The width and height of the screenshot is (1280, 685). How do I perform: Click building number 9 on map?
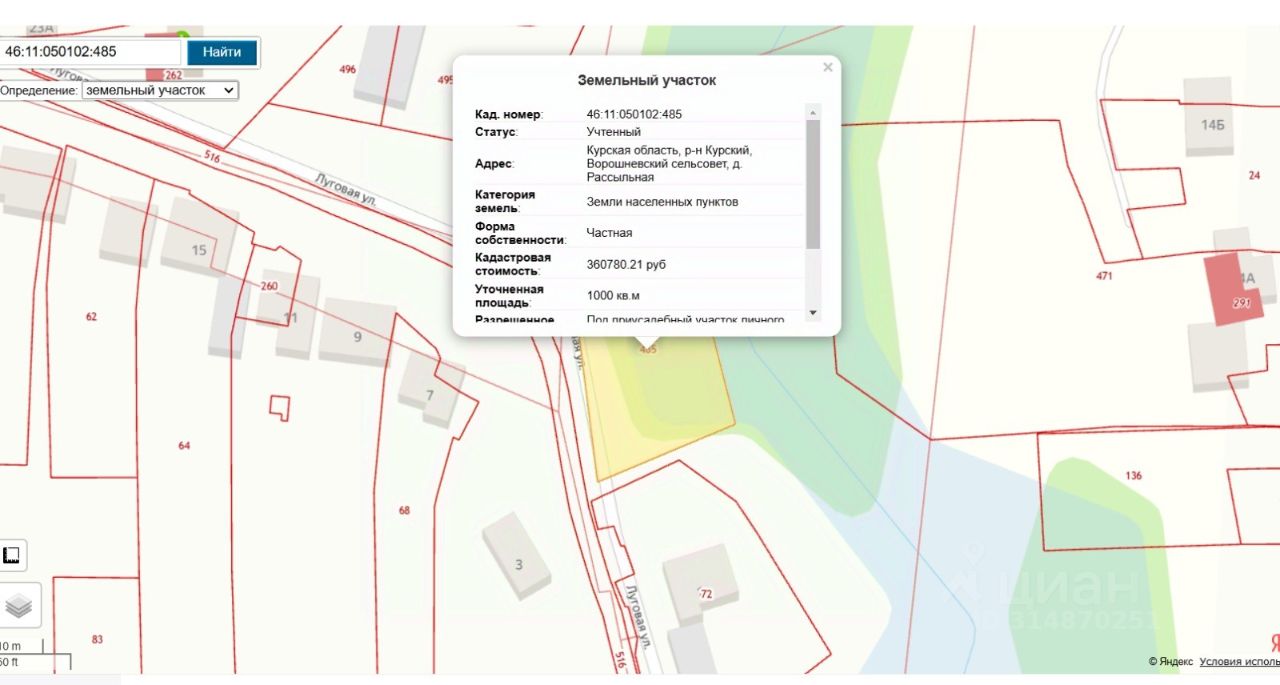pos(357,337)
